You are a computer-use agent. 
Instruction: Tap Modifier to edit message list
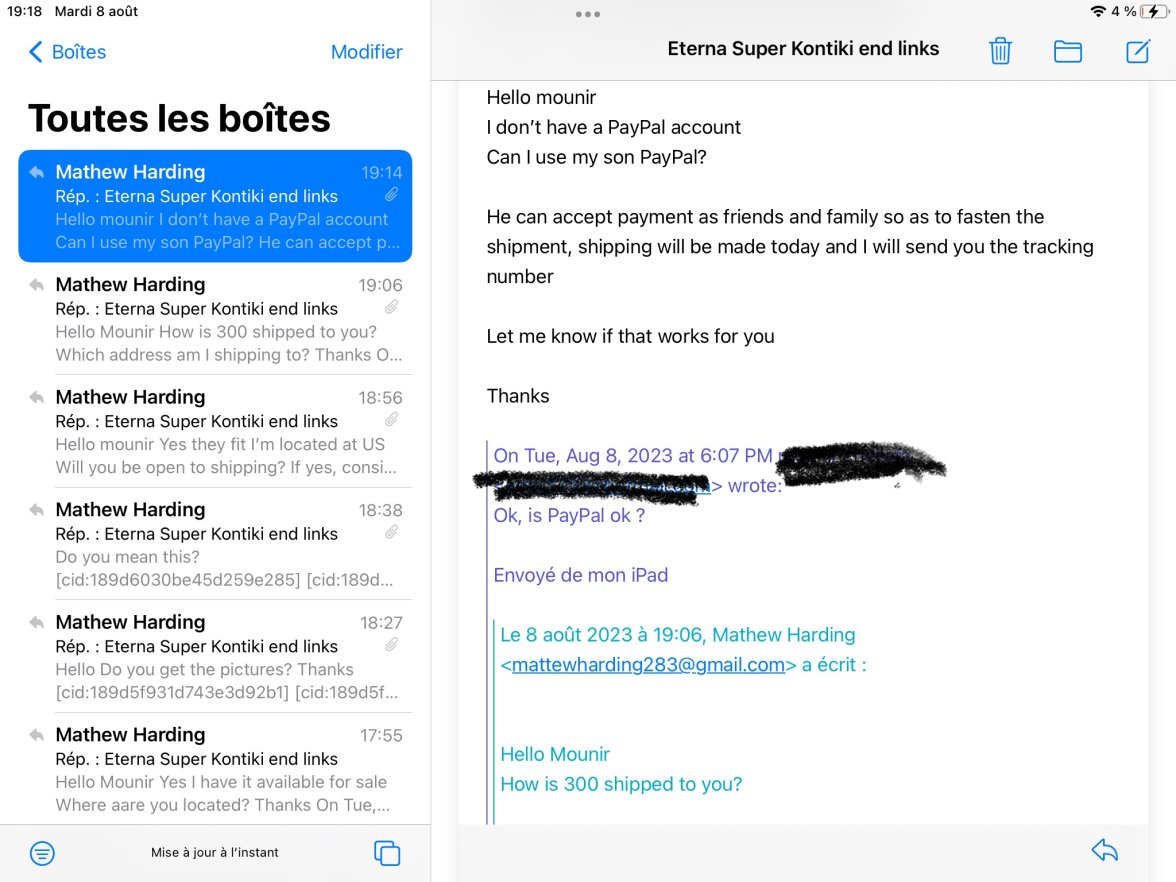click(x=366, y=52)
